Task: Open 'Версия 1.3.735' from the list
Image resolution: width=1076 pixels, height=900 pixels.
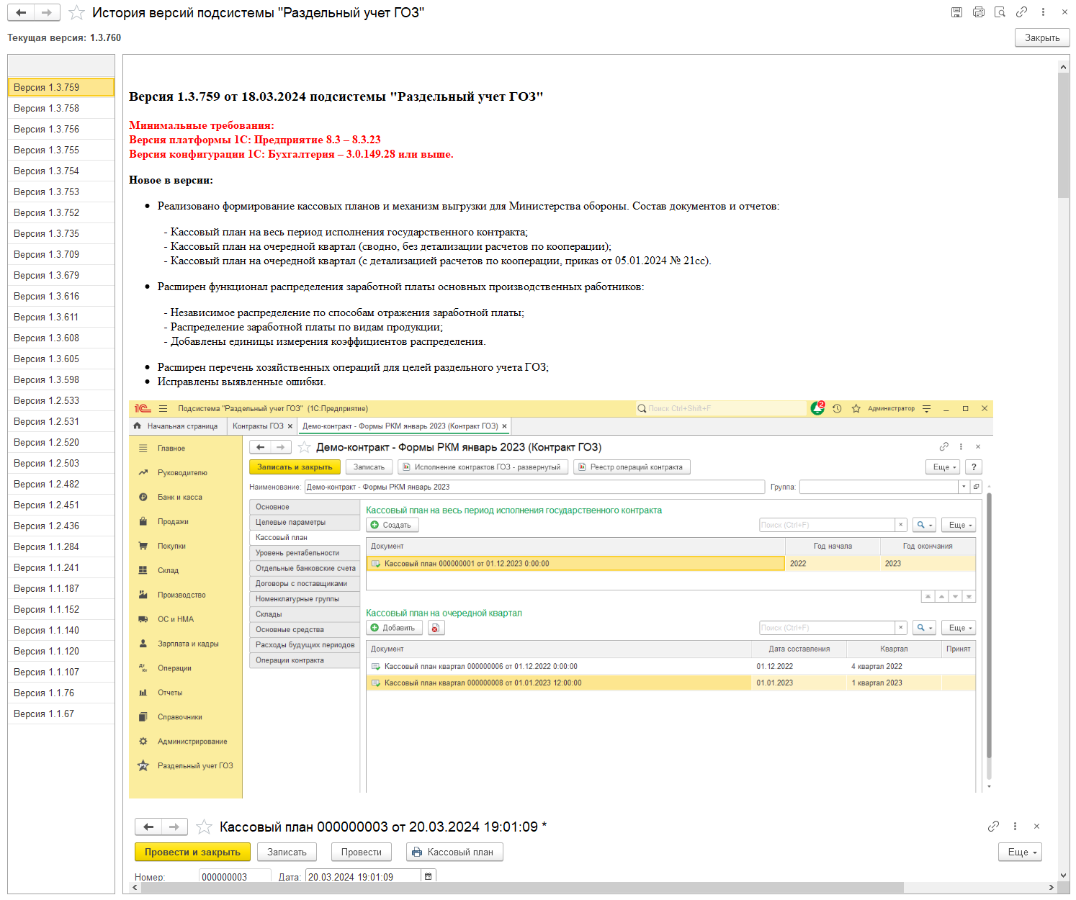Action: (61, 233)
